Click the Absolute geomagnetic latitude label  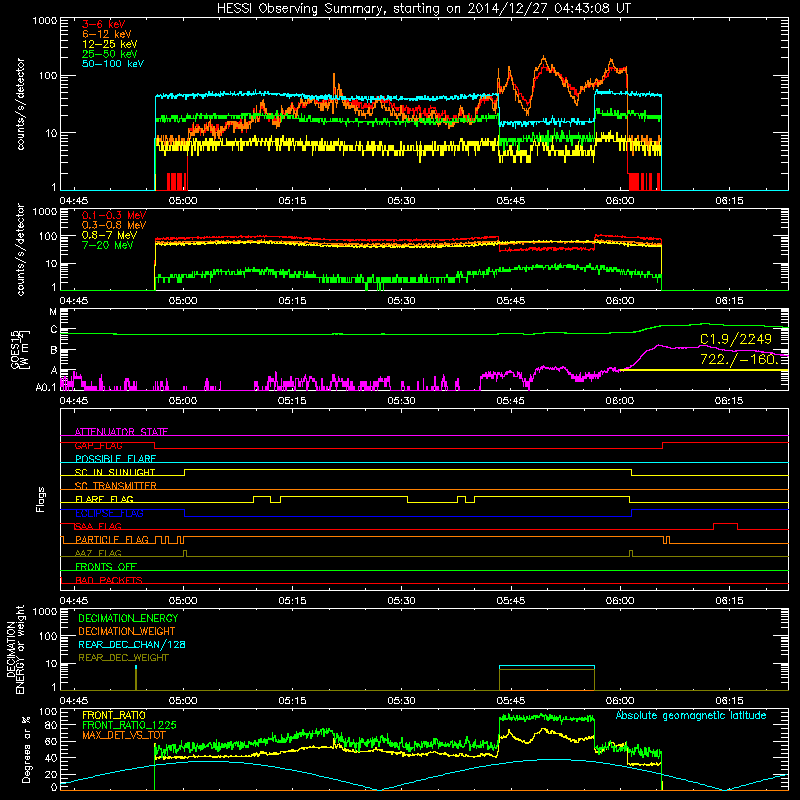coord(691,716)
